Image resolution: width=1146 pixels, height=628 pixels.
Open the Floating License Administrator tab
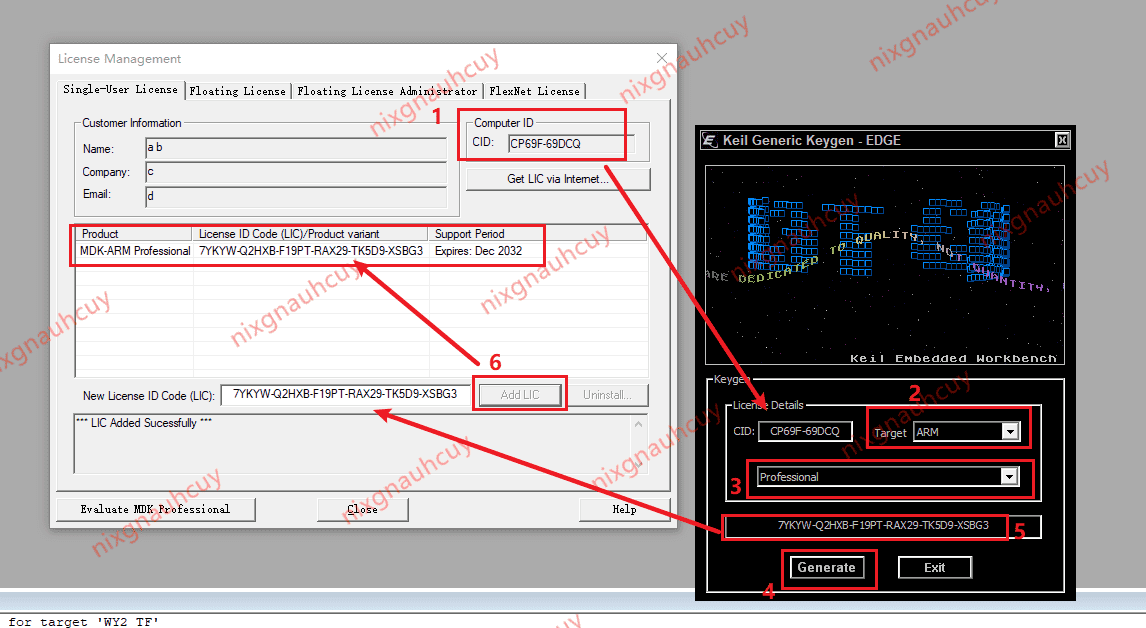click(387, 91)
